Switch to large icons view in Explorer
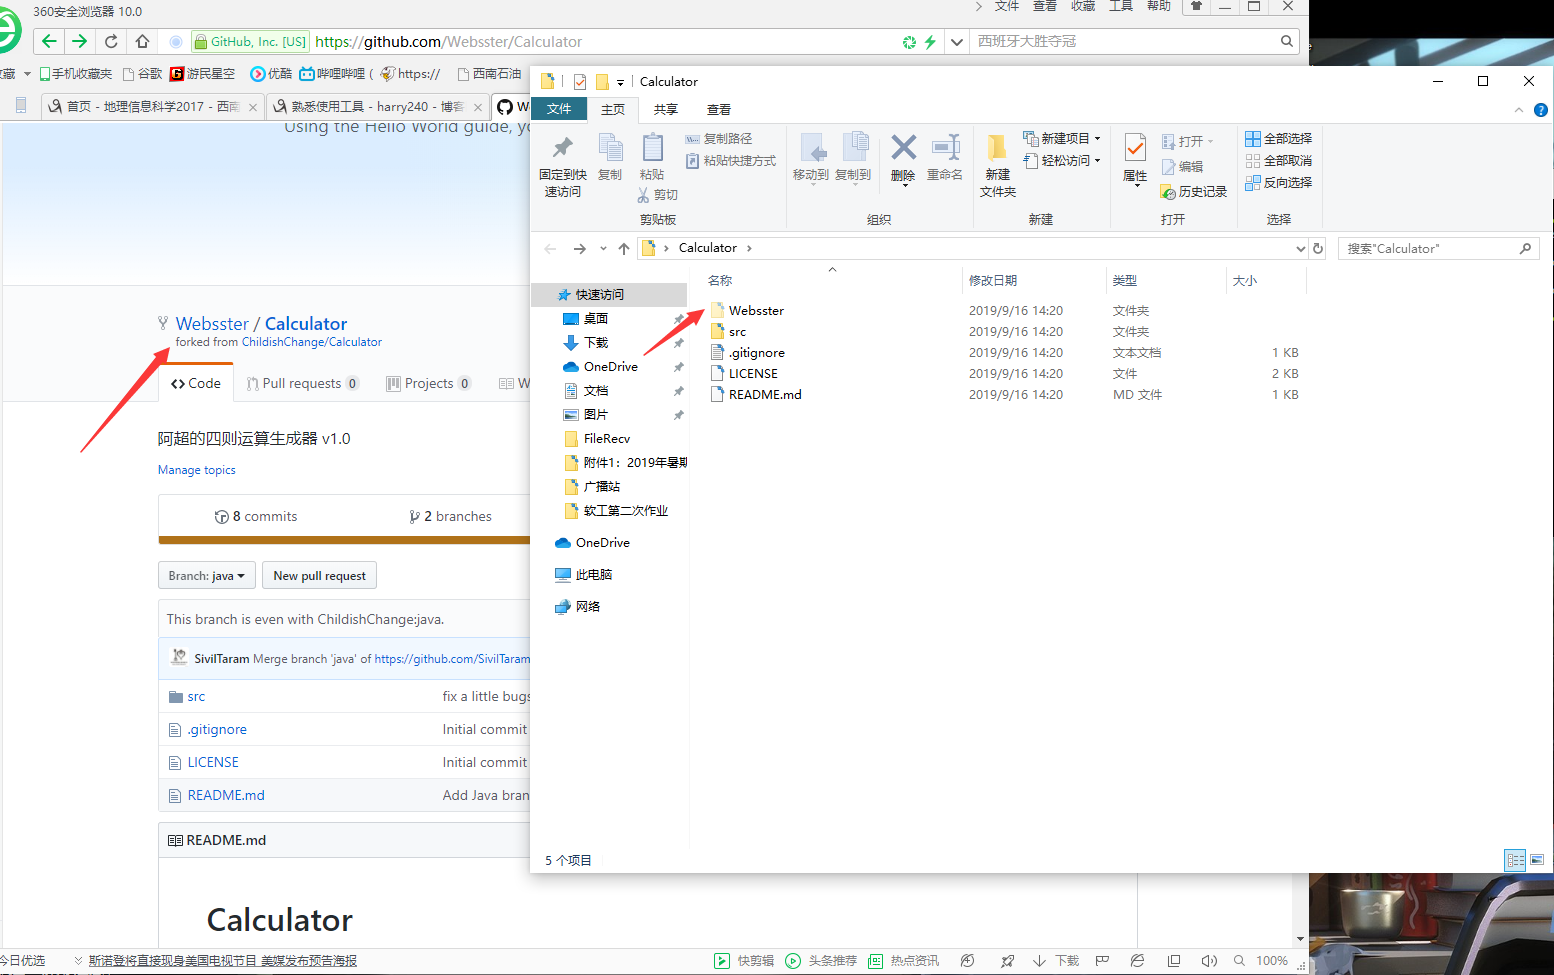Screen dimensions: 1554x975 1537,860
